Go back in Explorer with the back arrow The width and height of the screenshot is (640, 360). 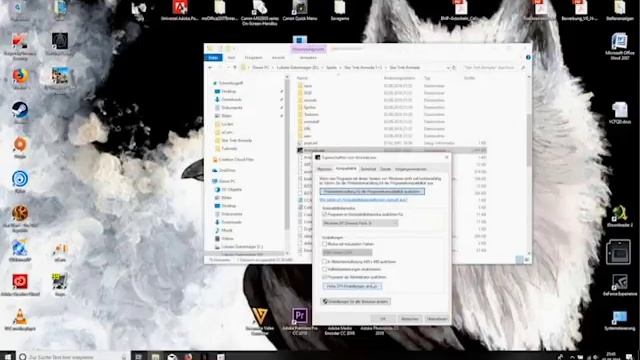tap(211, 67)
